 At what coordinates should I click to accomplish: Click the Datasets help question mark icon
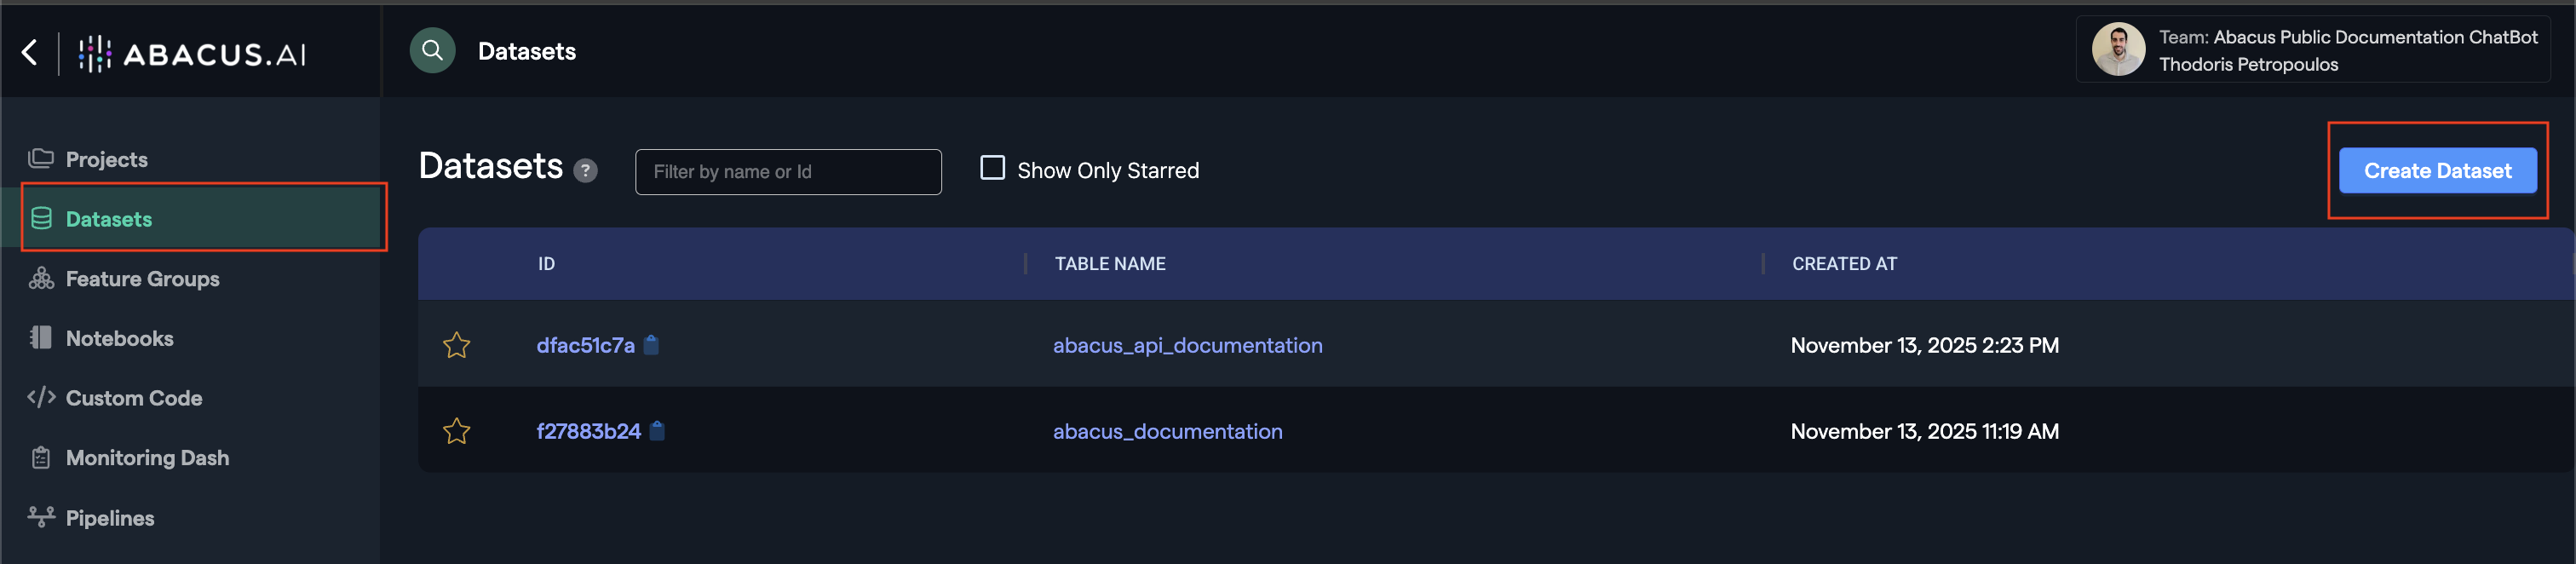pos(586,171)
